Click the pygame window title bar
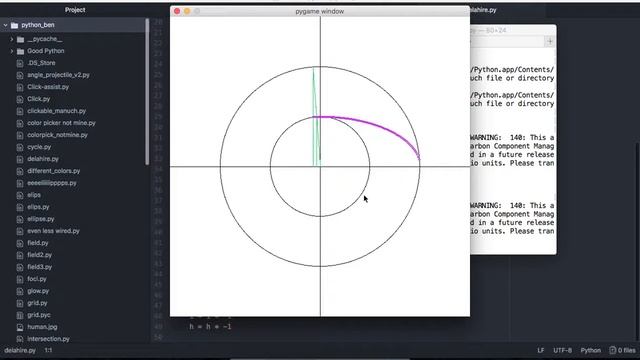The width and height of the screenshot is (640, 360). 320,11
